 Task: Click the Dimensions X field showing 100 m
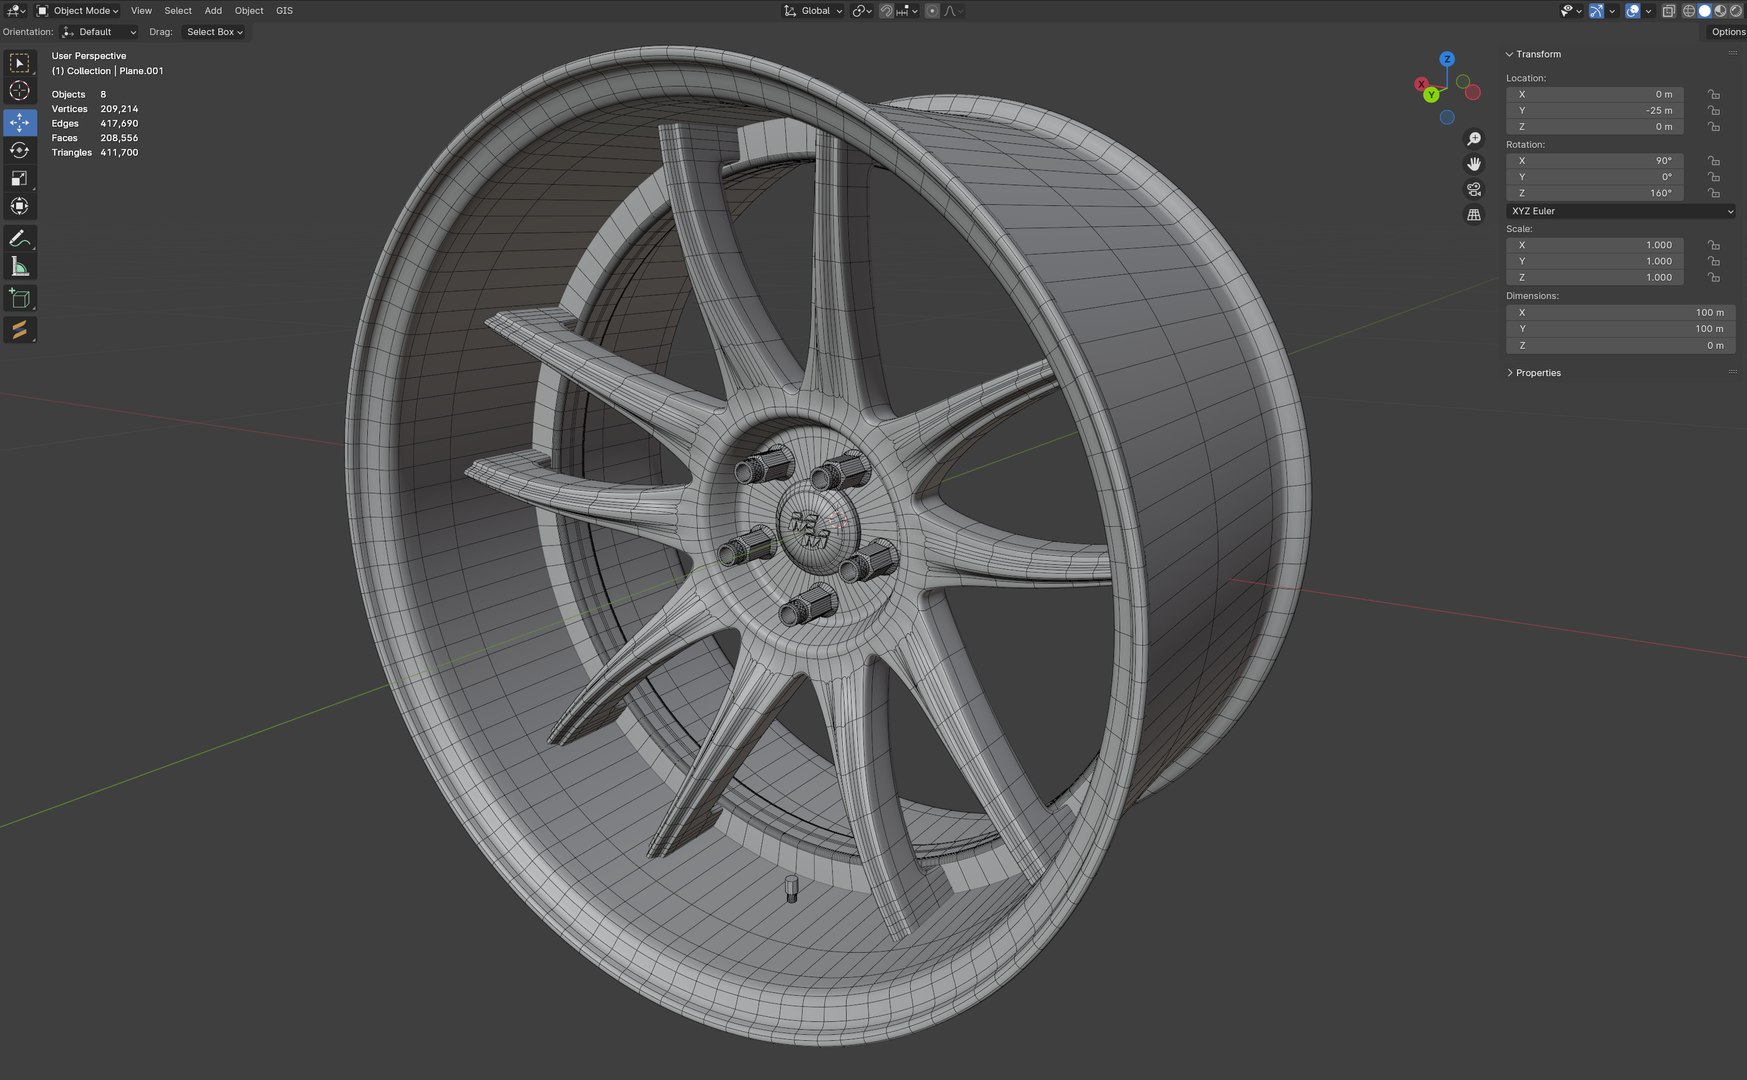(x=1620, y=312)
